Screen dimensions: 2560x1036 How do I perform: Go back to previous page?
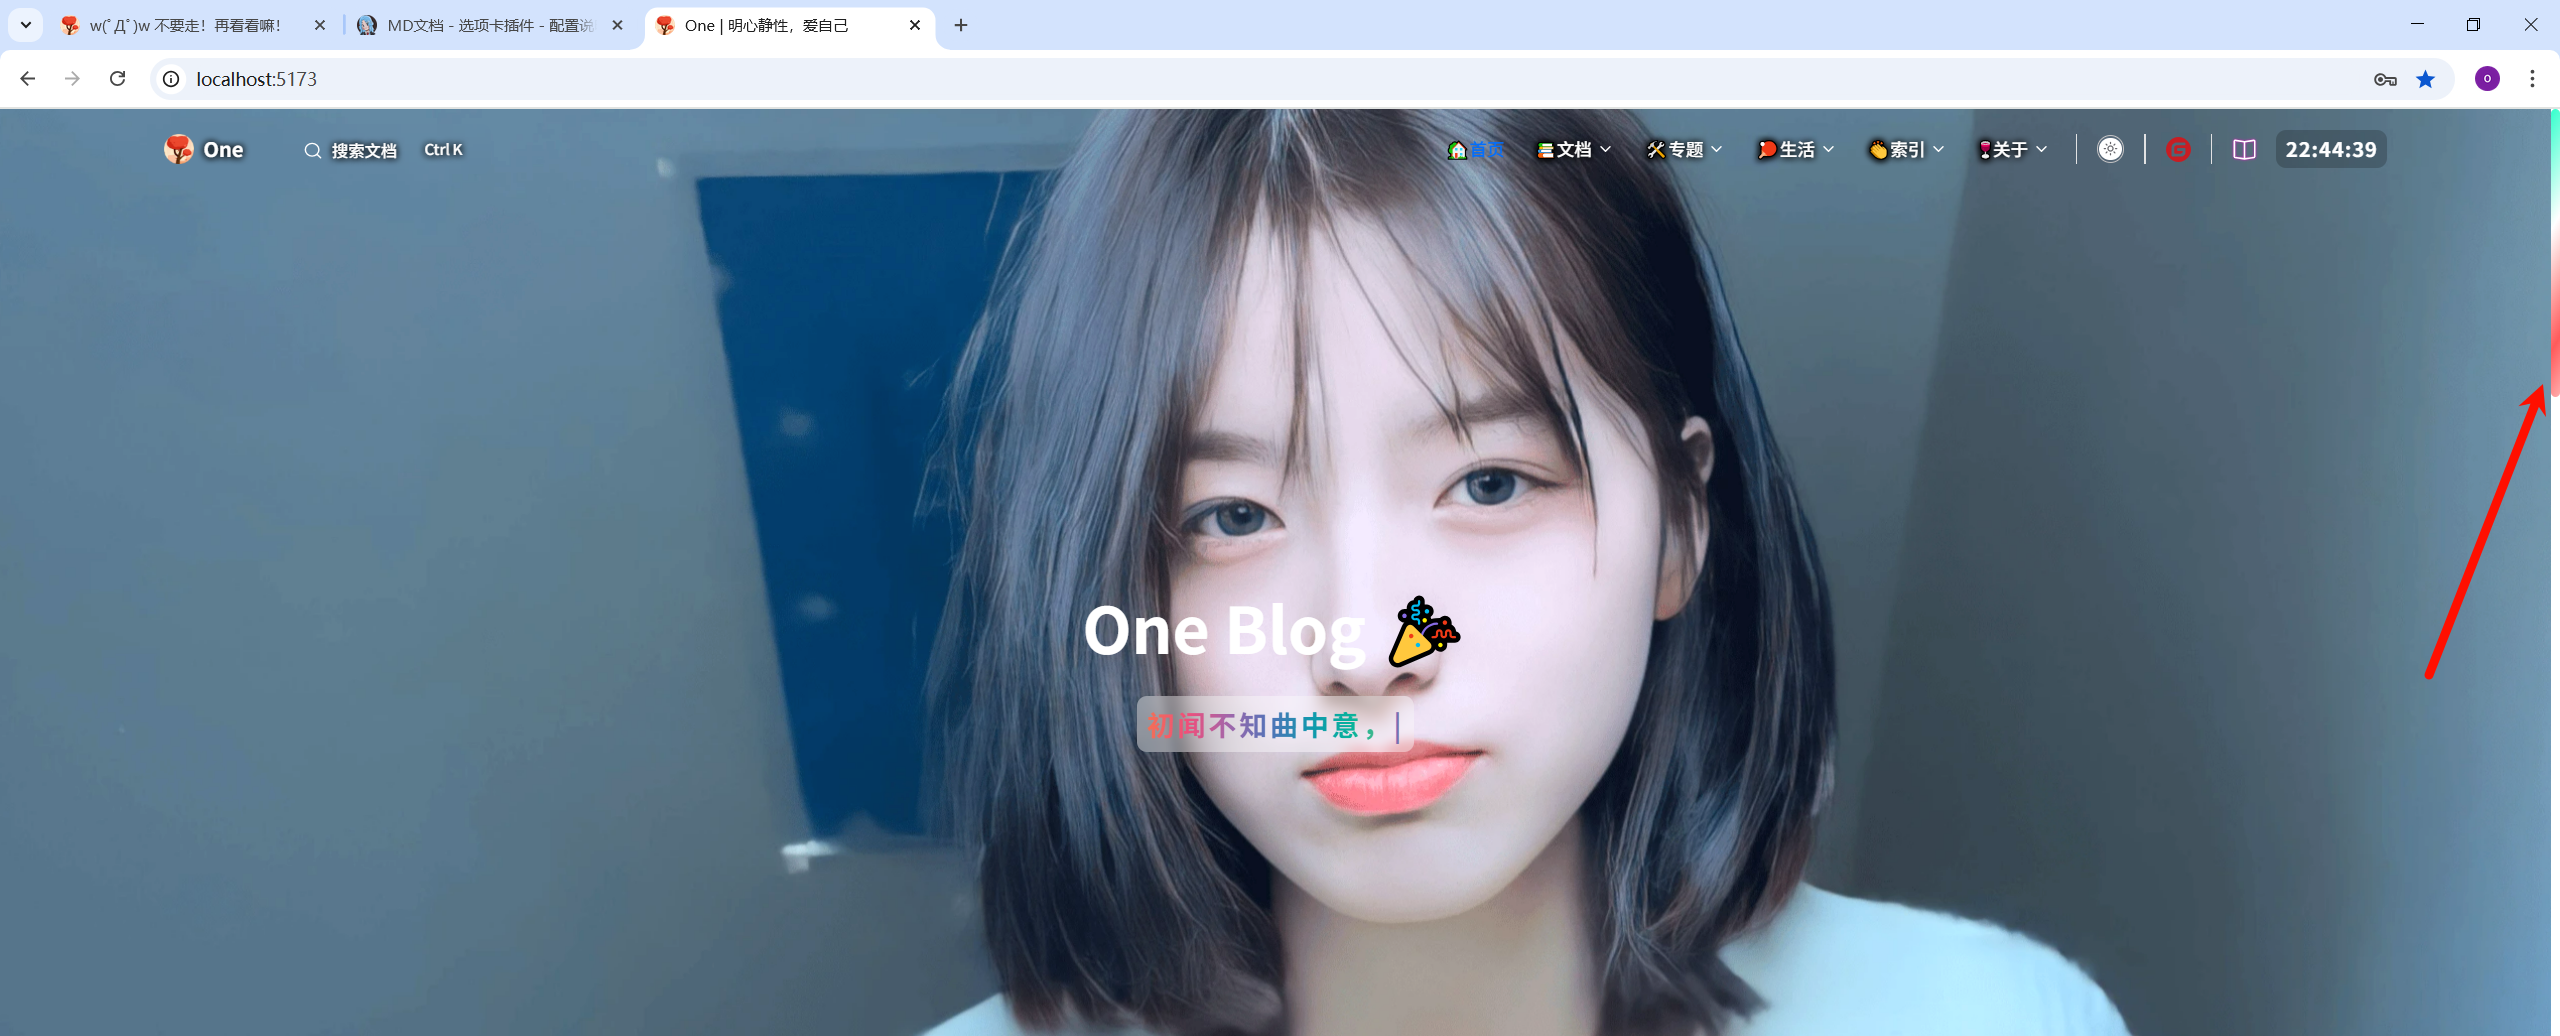28,79
